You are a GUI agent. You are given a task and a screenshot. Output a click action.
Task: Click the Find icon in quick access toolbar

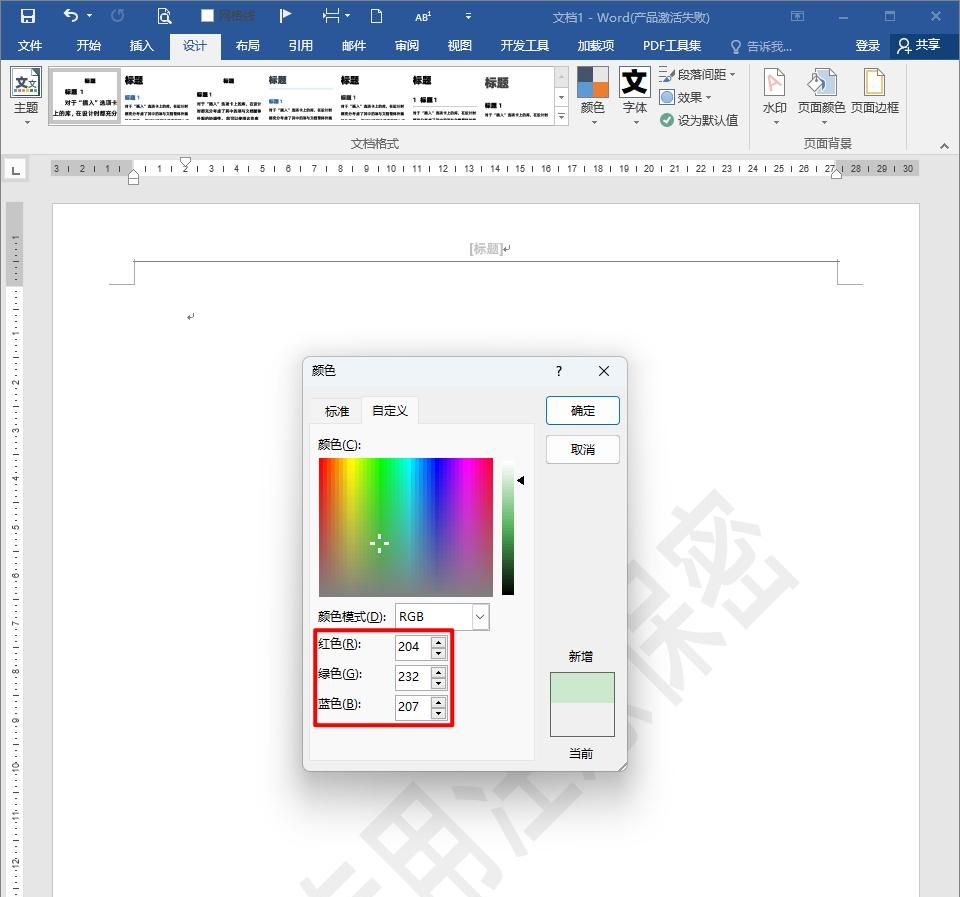point(165,16)
